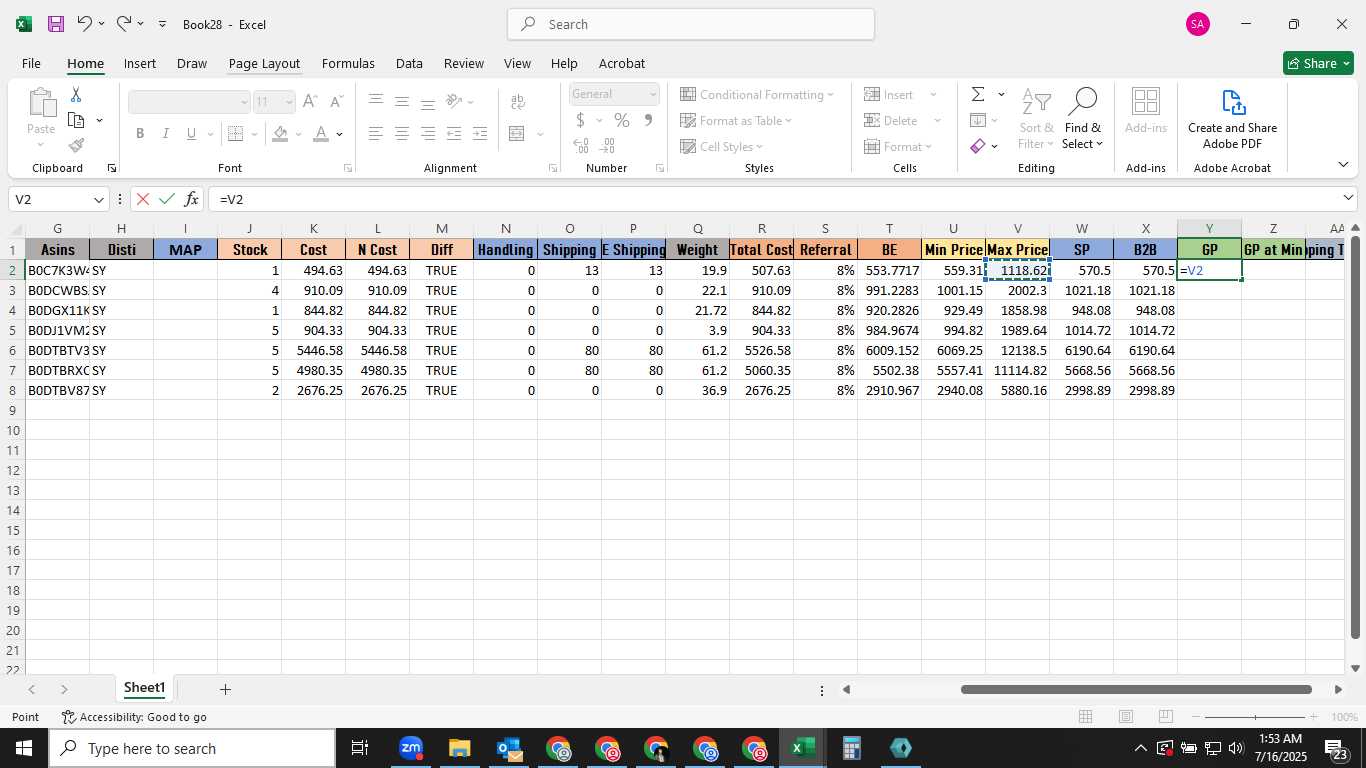Click the Redo arrow icon
1366x768 pixels.
tap(124, 24)
